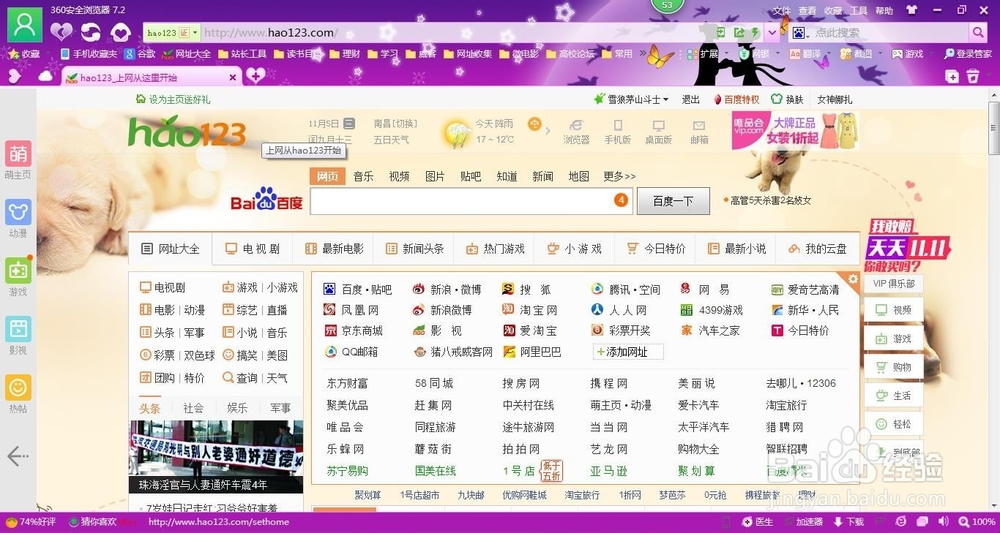Screen dimensions: 1000x533
Task: Click the page vertical scrollbar thumb
Action: [x=994, y=128]
